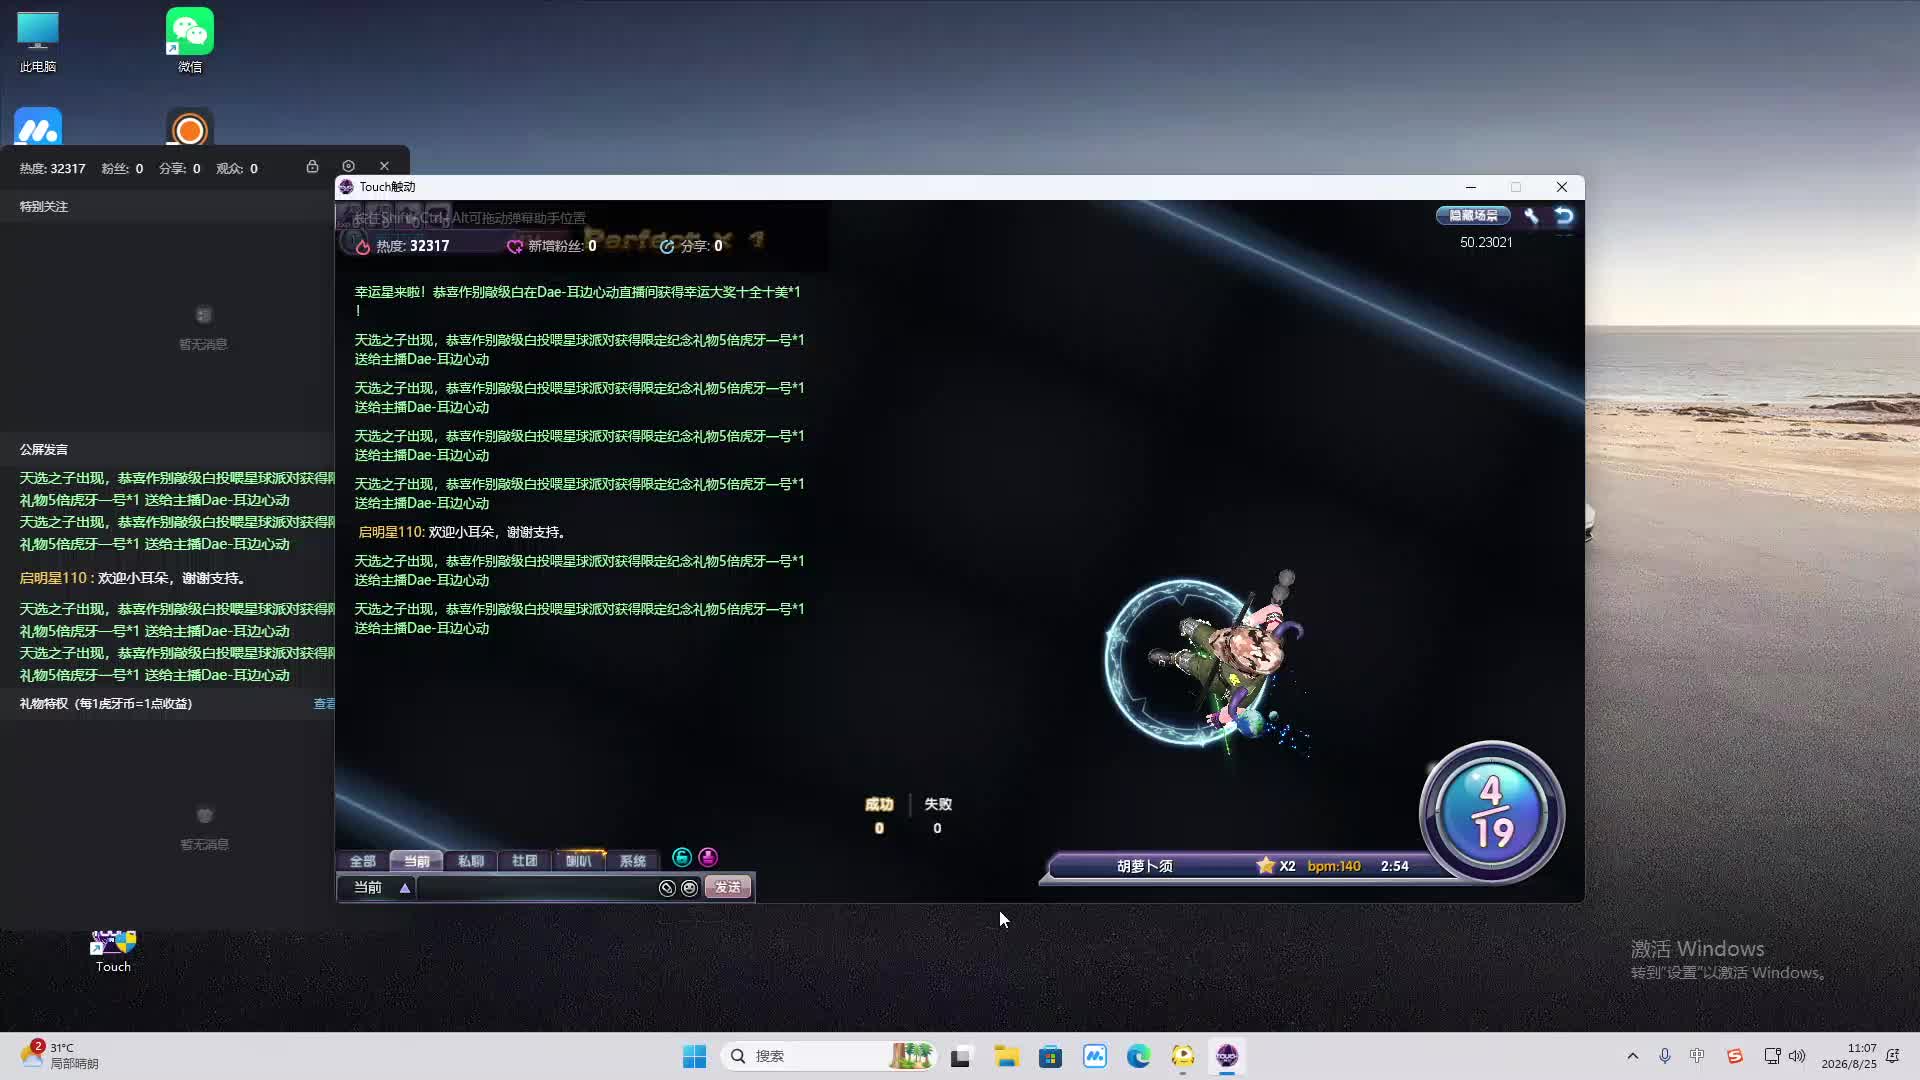
Task: Open the 此电脑 desktop icon
Action: pyautogui.click(x=38, y=40)
